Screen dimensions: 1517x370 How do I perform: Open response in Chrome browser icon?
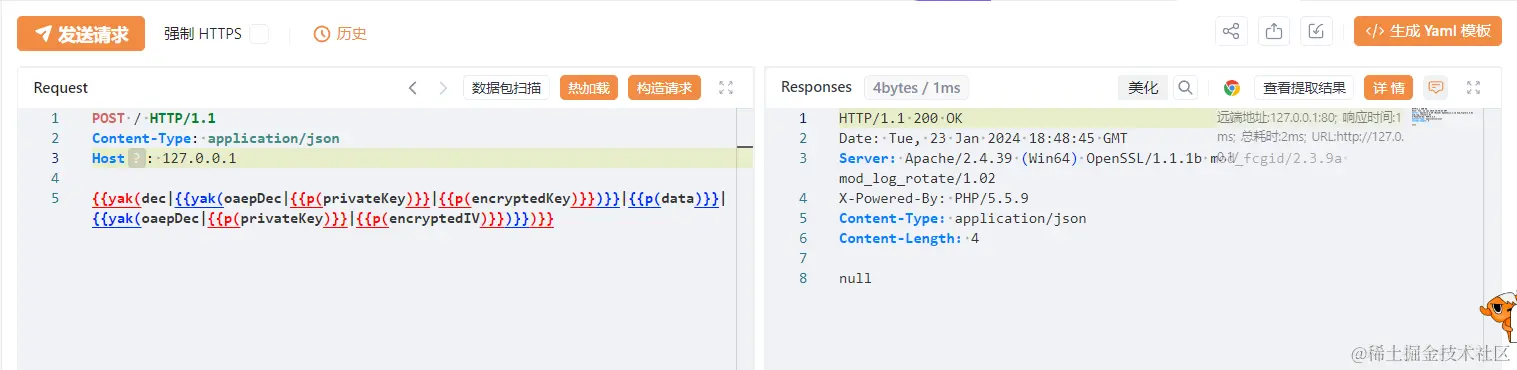click(1232, 88)
